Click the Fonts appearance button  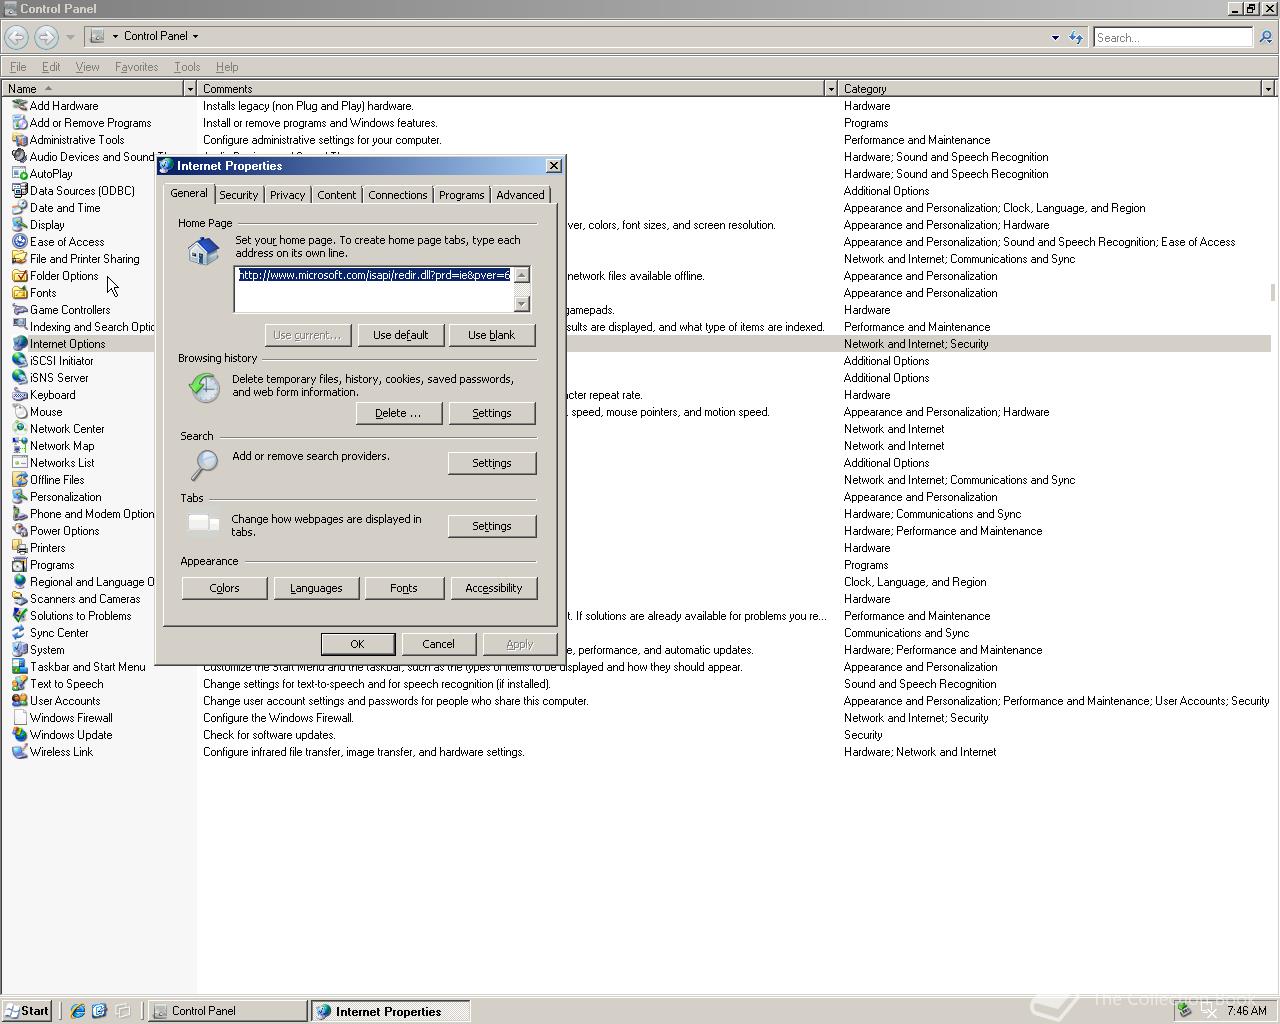(404, 588)
